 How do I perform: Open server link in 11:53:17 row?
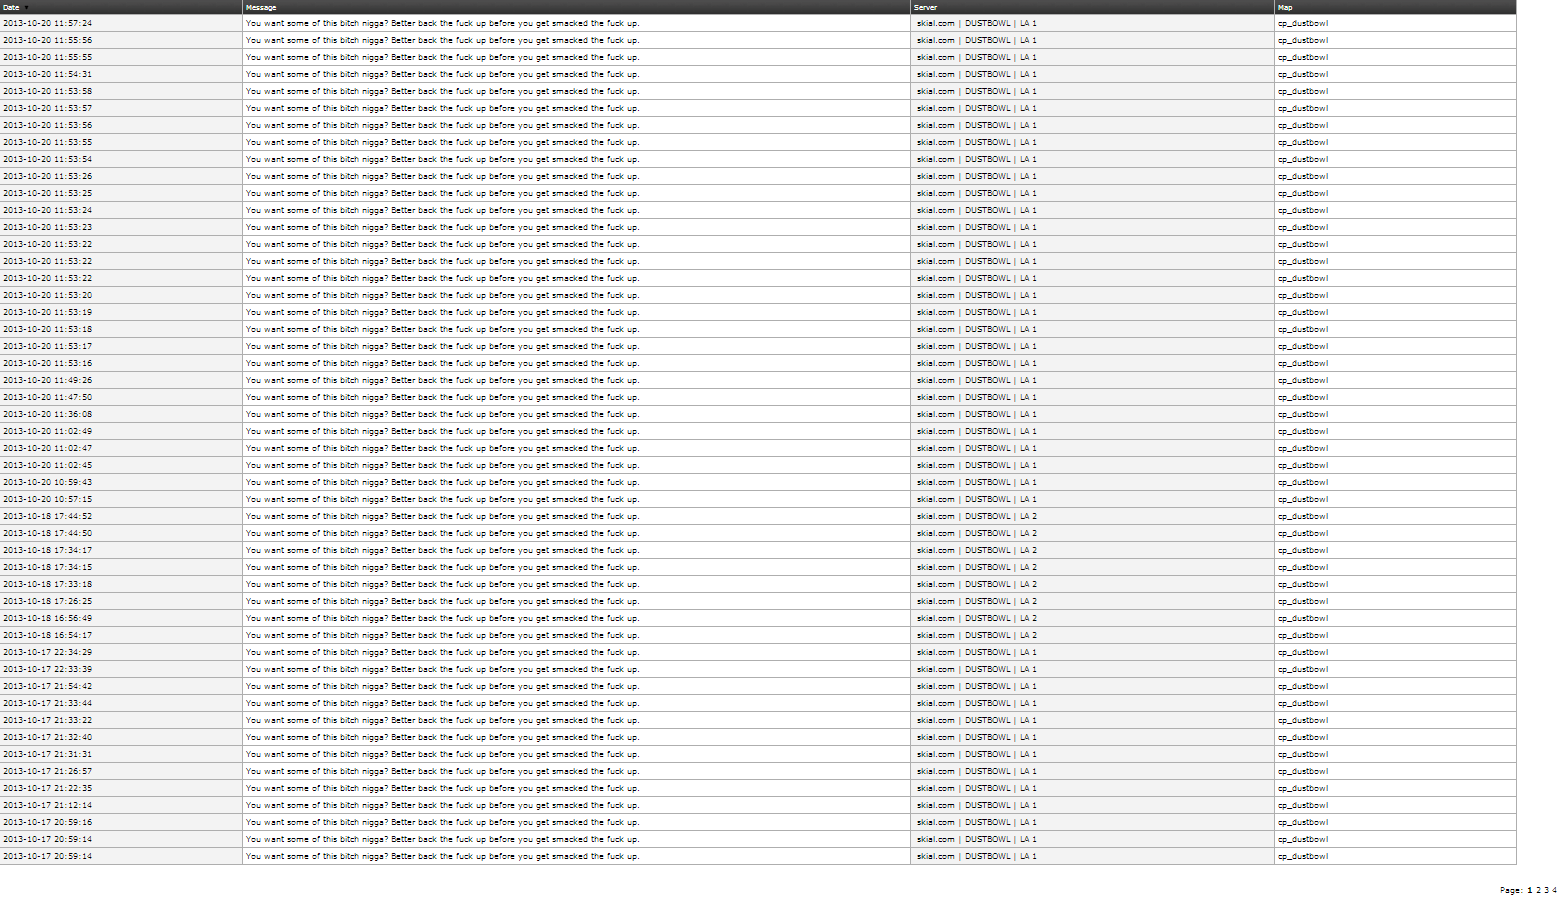tap(976, 346)
